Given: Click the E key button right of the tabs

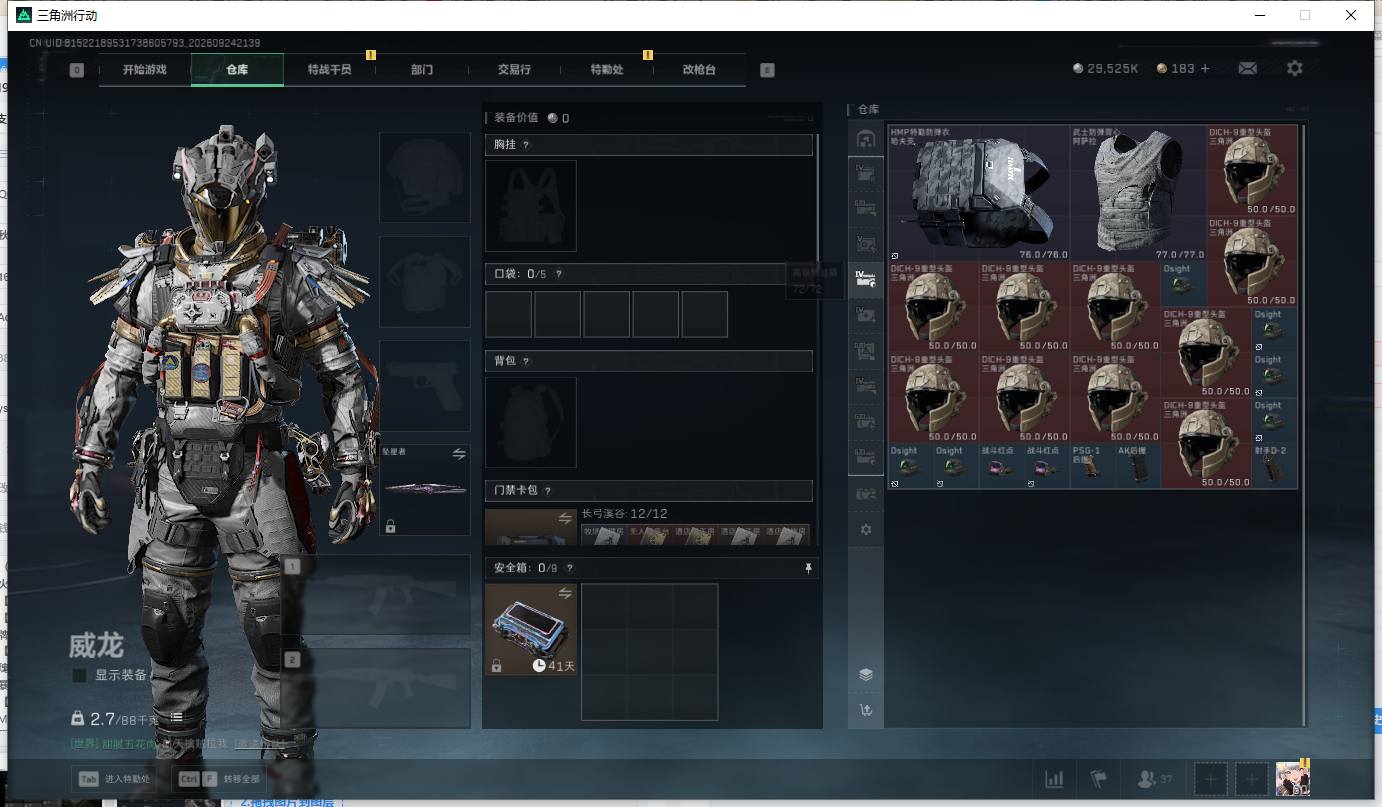Looking at the screenshot, I should (x=767, y=70).
